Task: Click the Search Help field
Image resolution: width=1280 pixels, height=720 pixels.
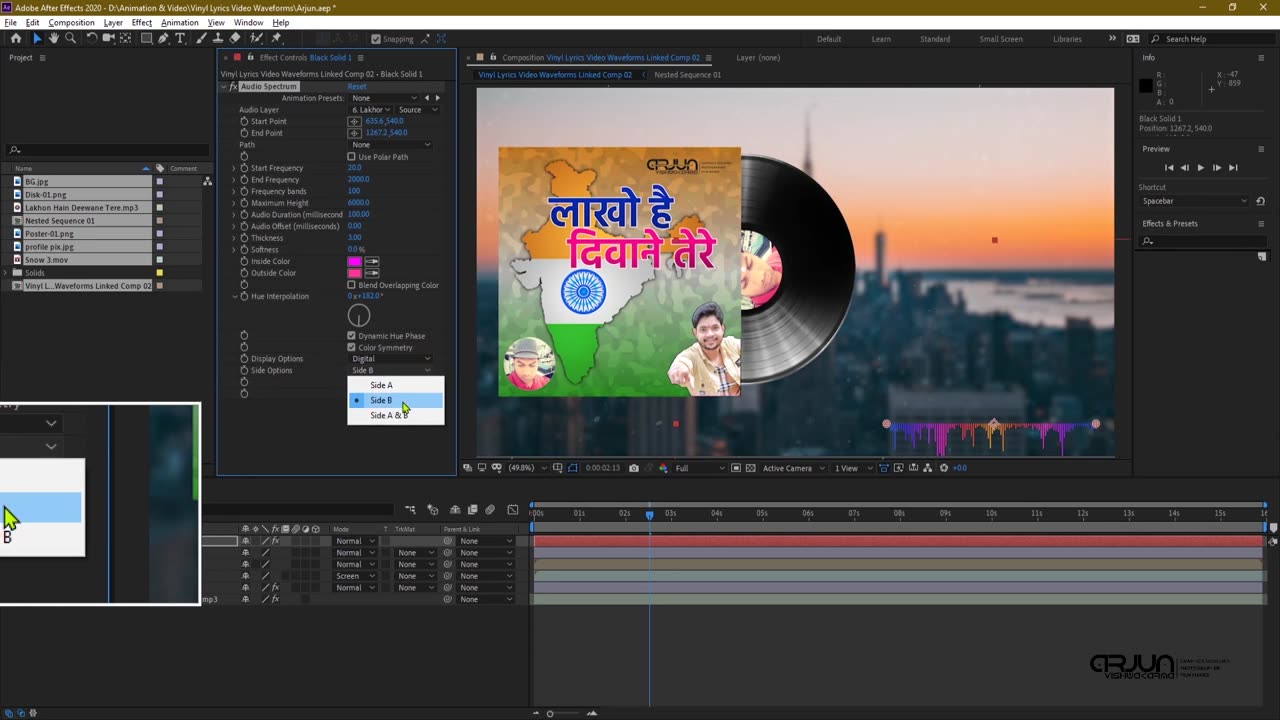Action: click(x=1214, y=39)
